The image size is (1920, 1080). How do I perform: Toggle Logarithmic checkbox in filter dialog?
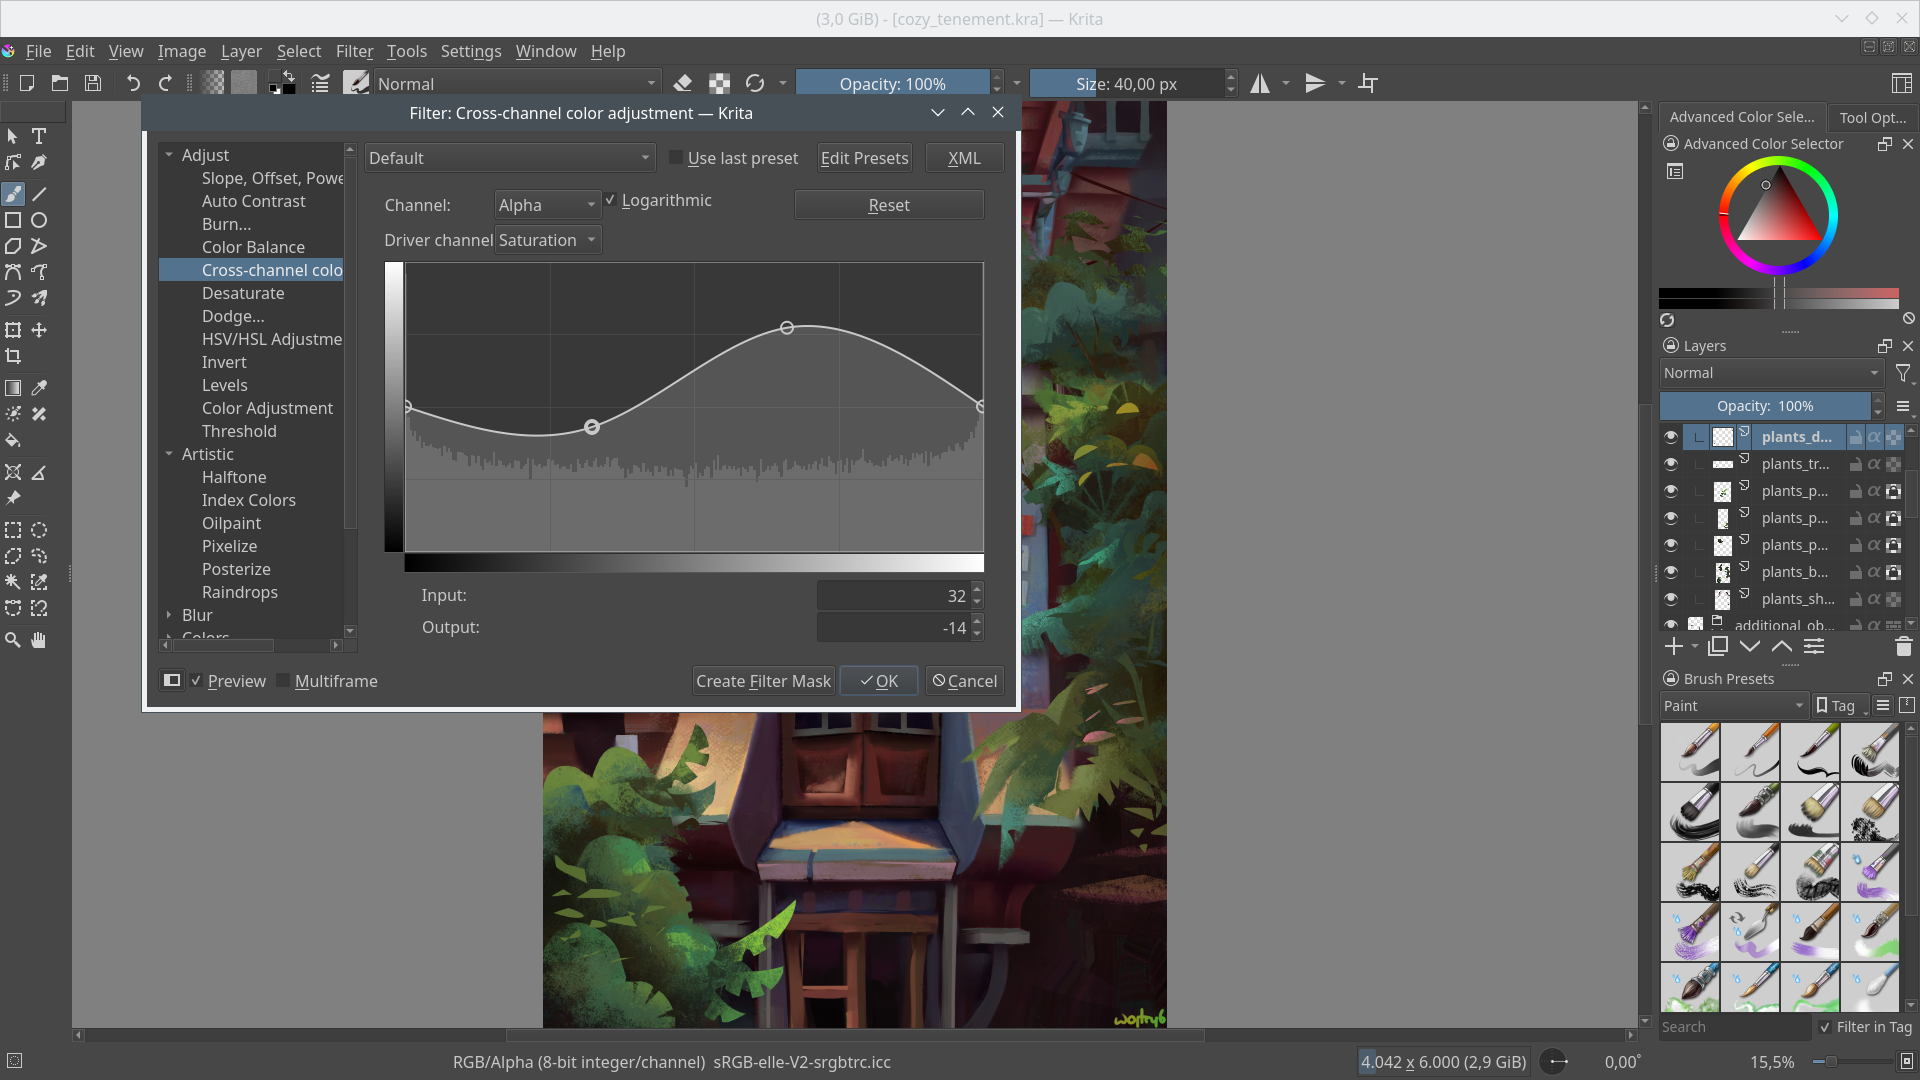[x=611, y=199]
